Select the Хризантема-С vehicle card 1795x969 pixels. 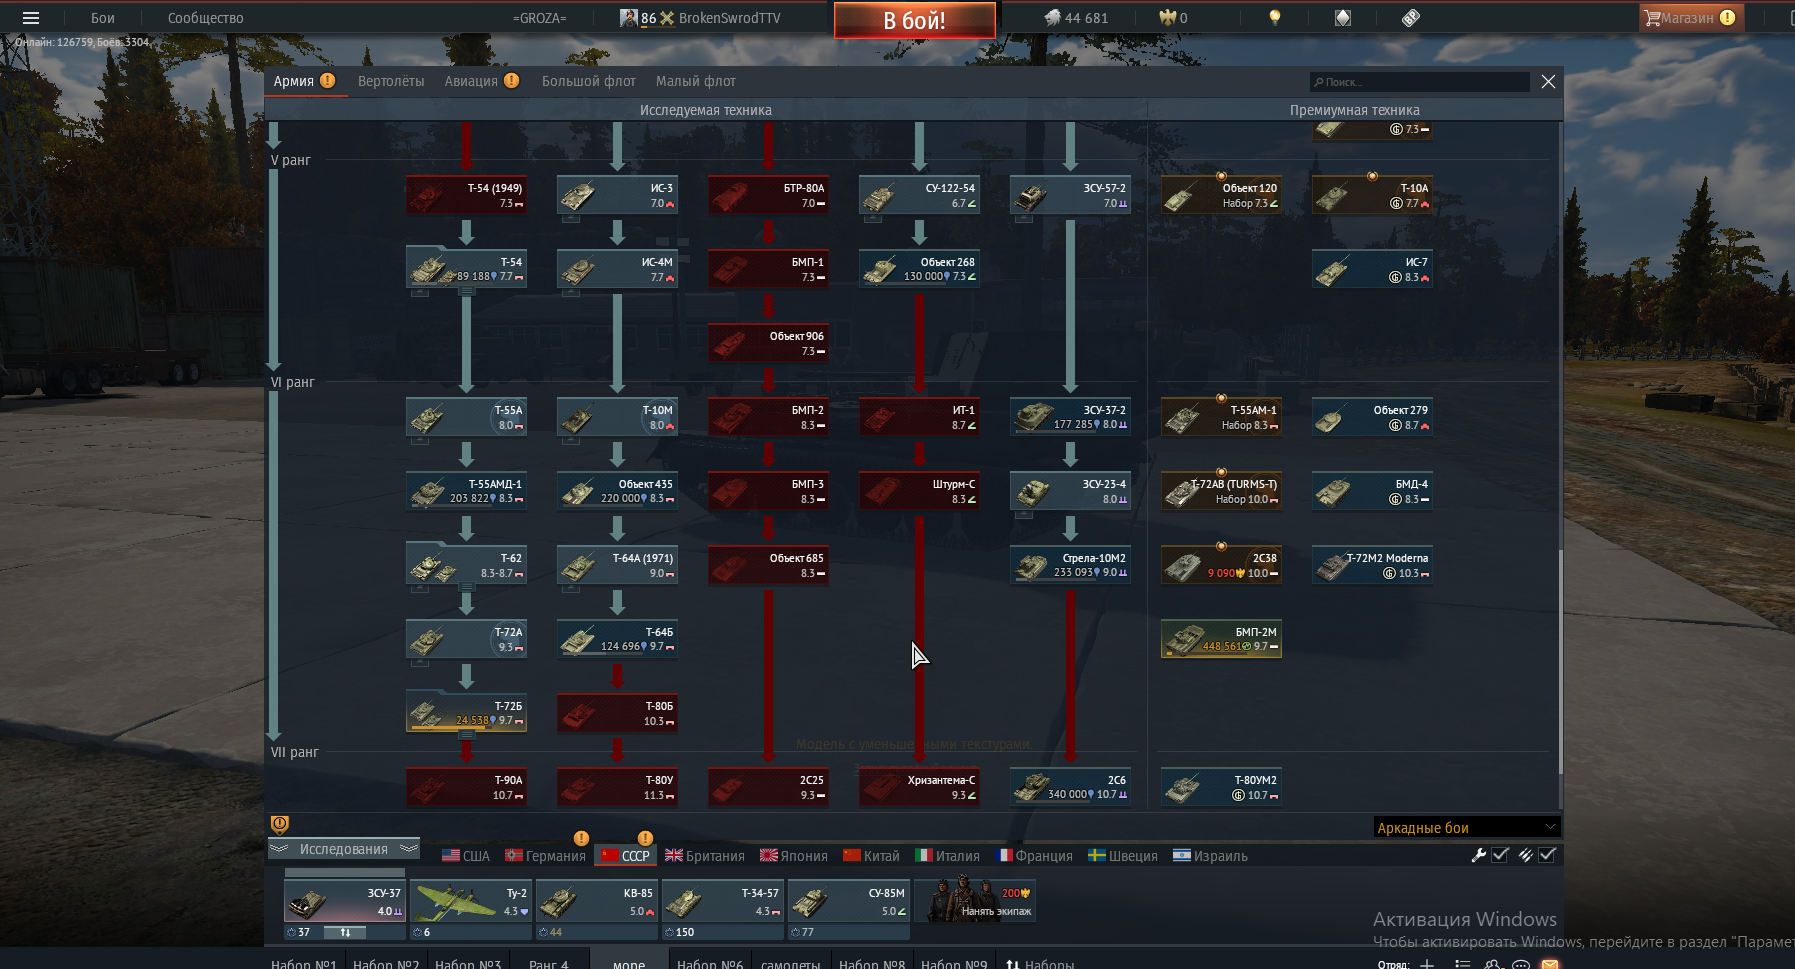pos(919,787)
